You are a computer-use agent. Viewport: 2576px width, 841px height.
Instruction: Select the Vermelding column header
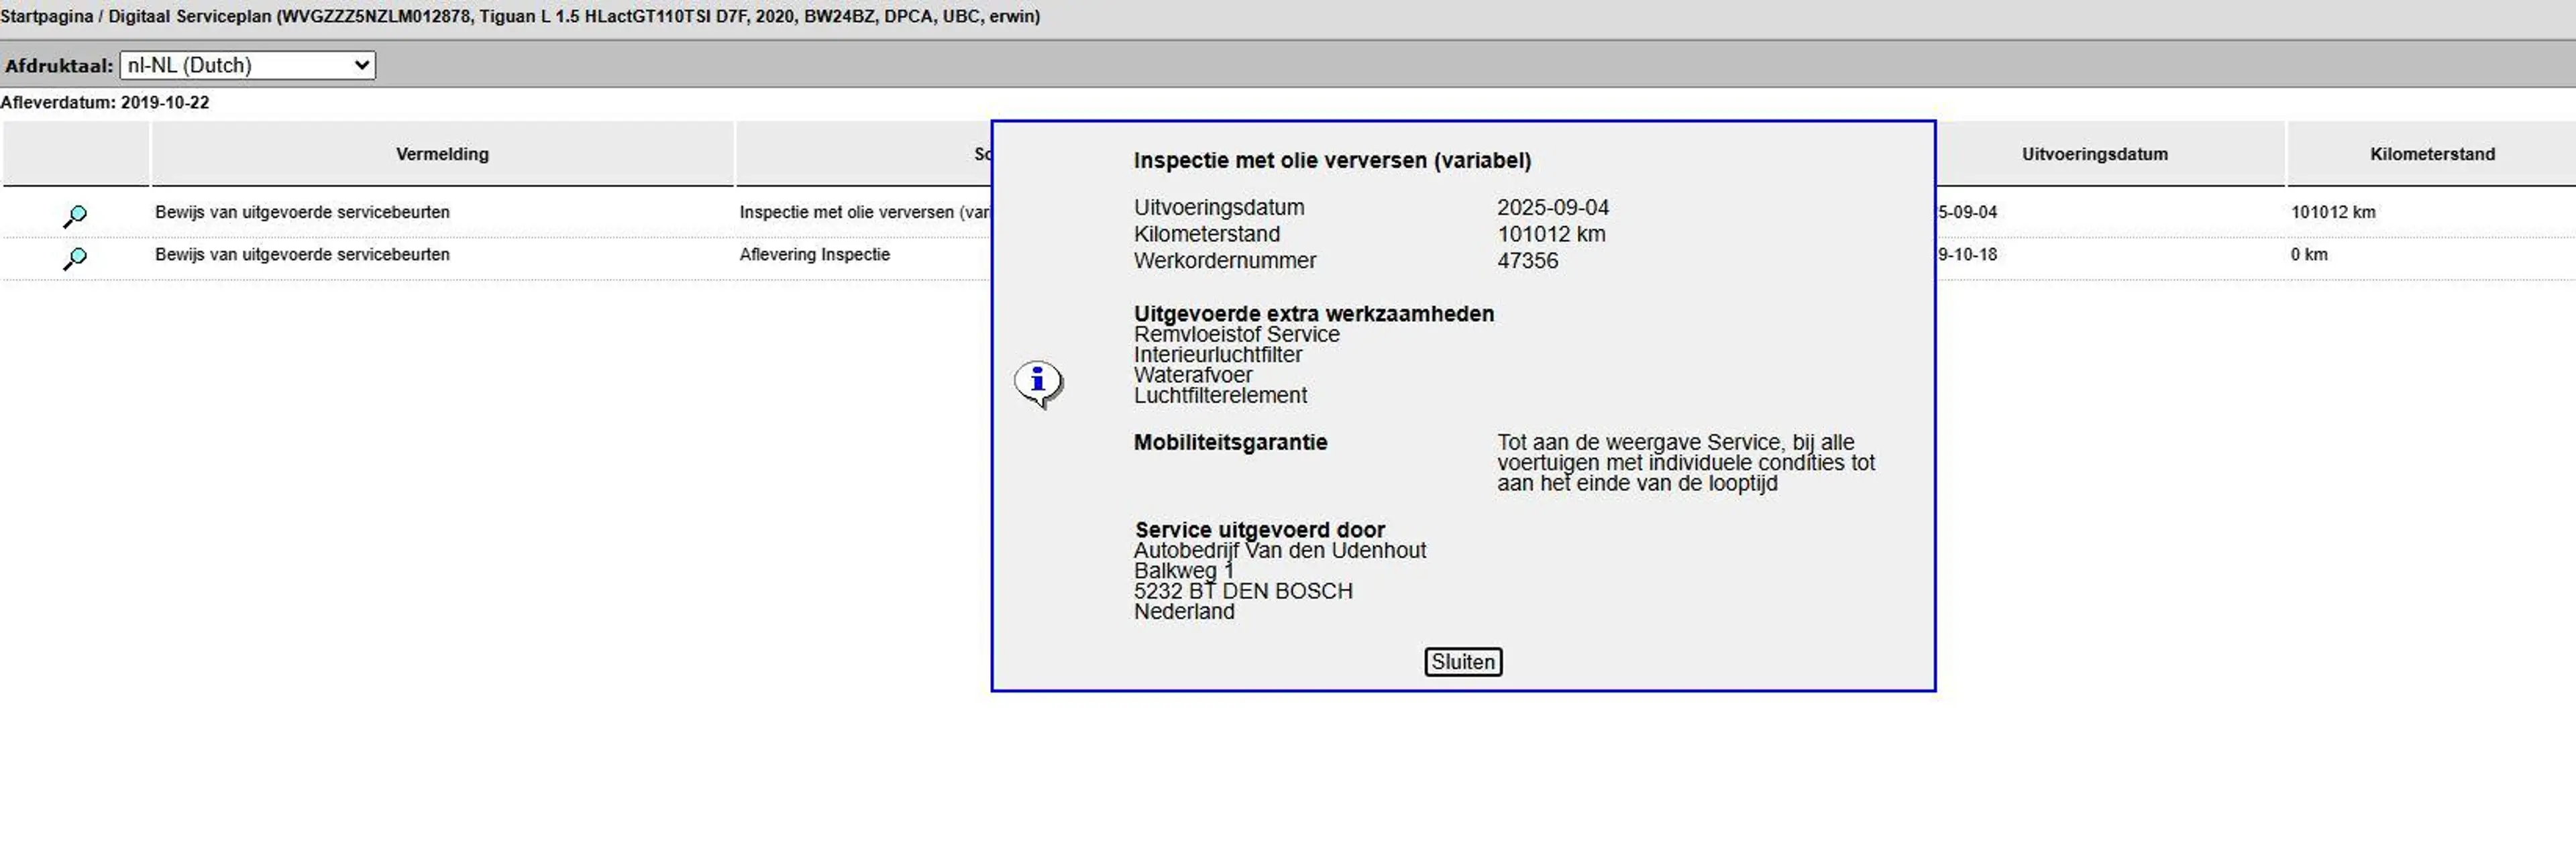pyautogui.click(x=442, y=154)
